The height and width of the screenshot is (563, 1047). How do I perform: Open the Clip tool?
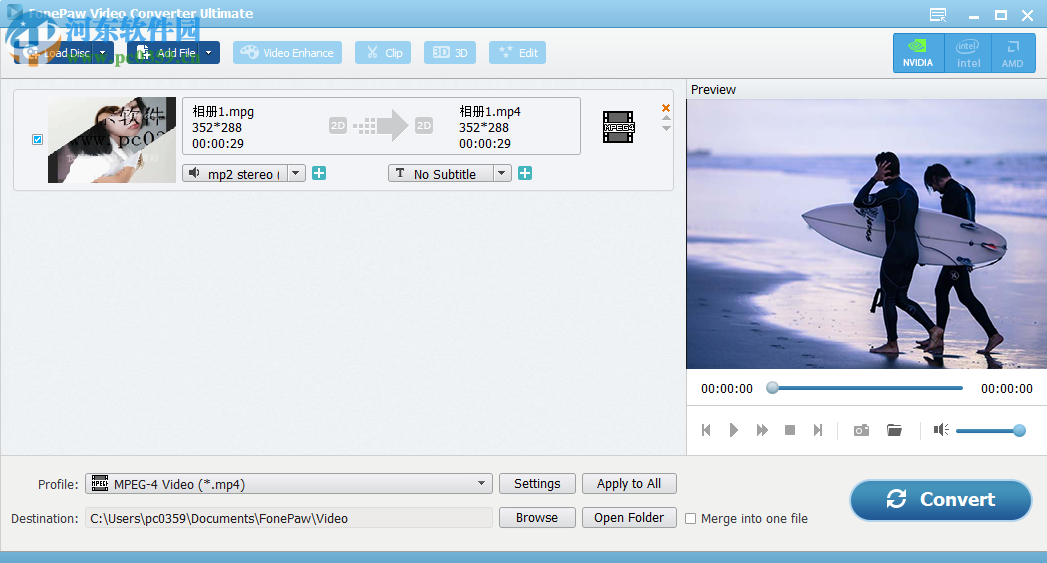pyautogui.click(x=383, y=53)
